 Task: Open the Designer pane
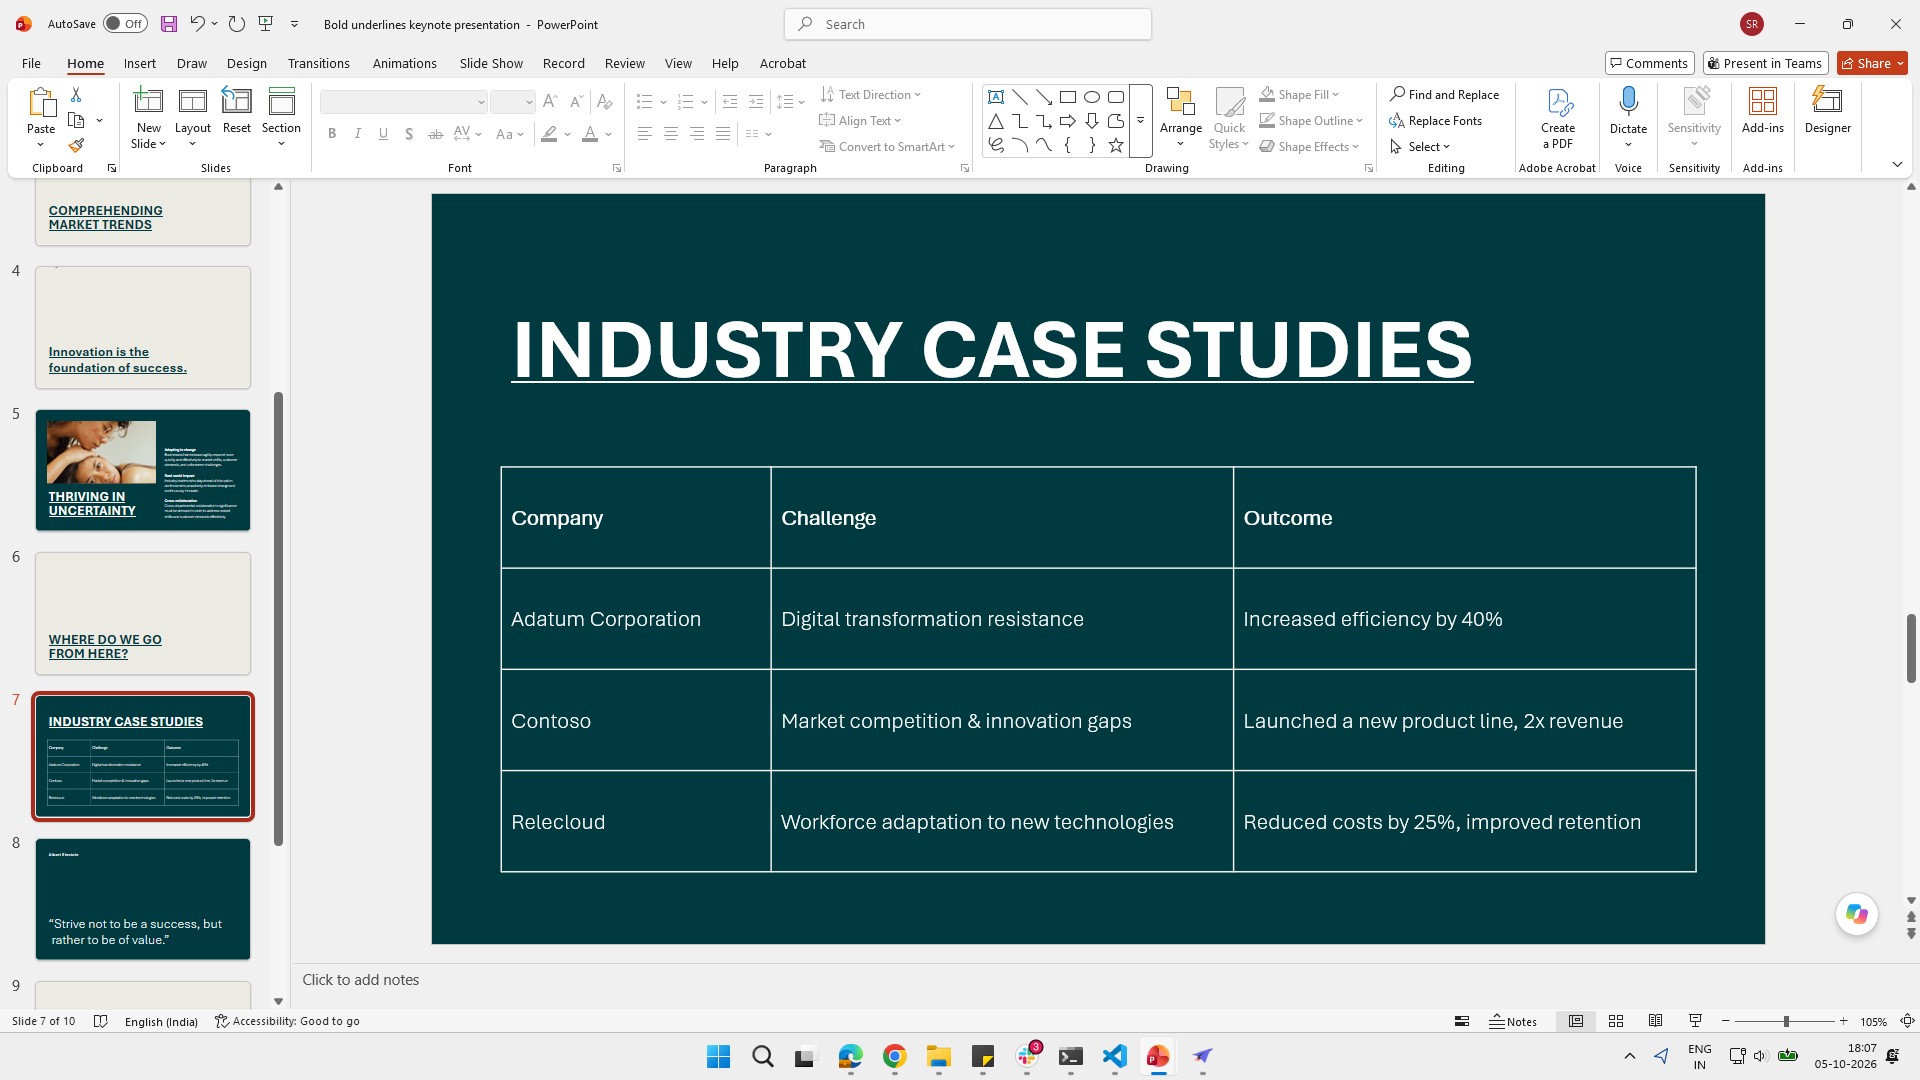click(1827, 110)
